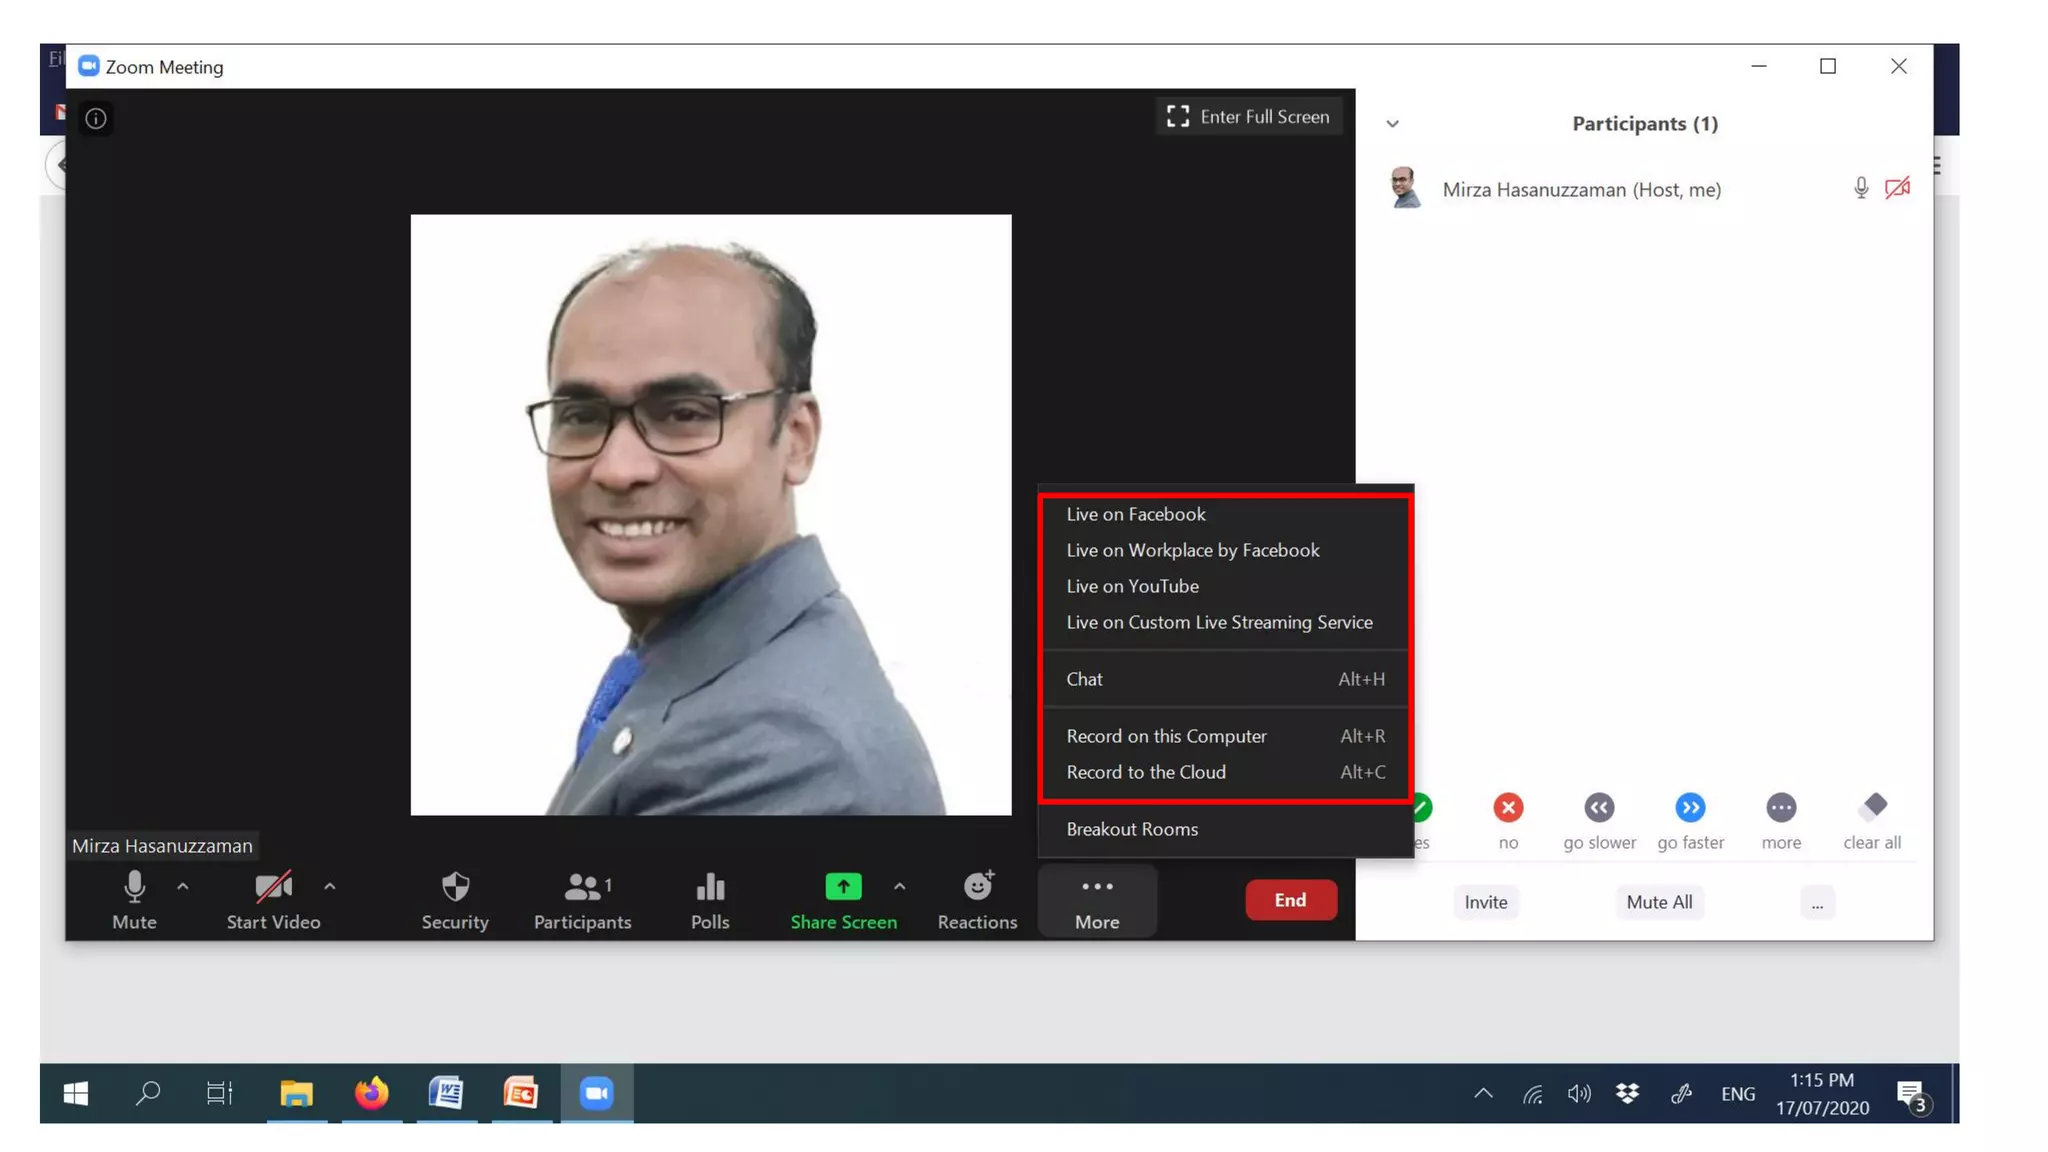Open the Polls bar chart icon
2048x1152 pixels.
(710, 887)
